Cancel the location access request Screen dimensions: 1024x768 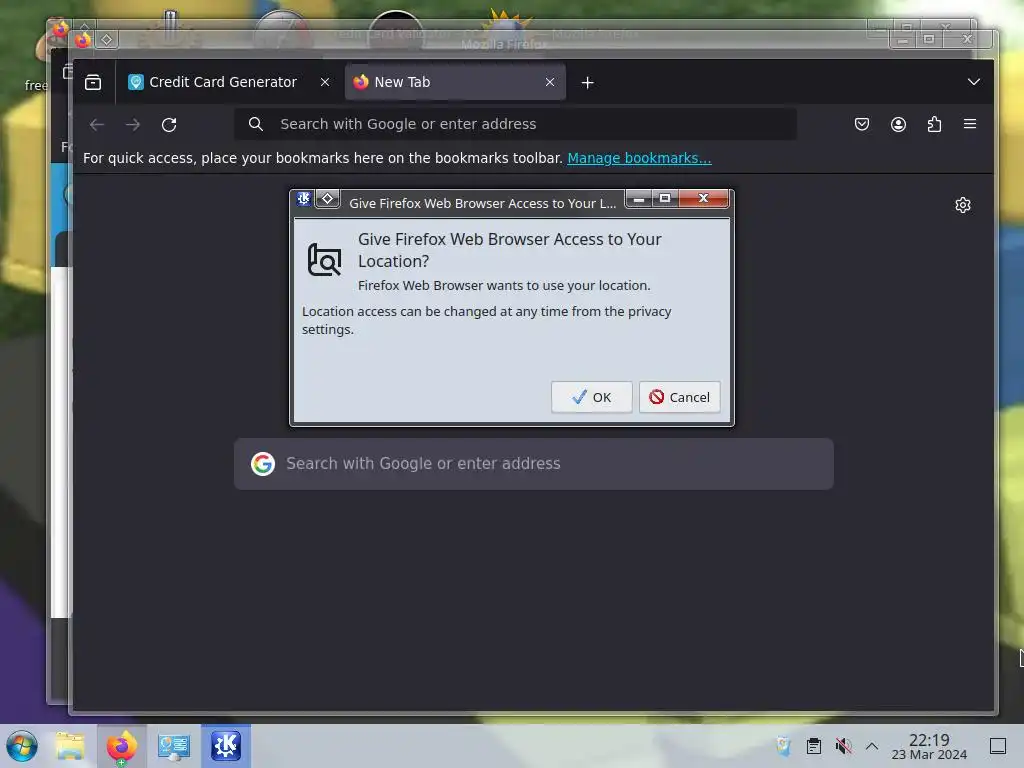tap(680, 397)
